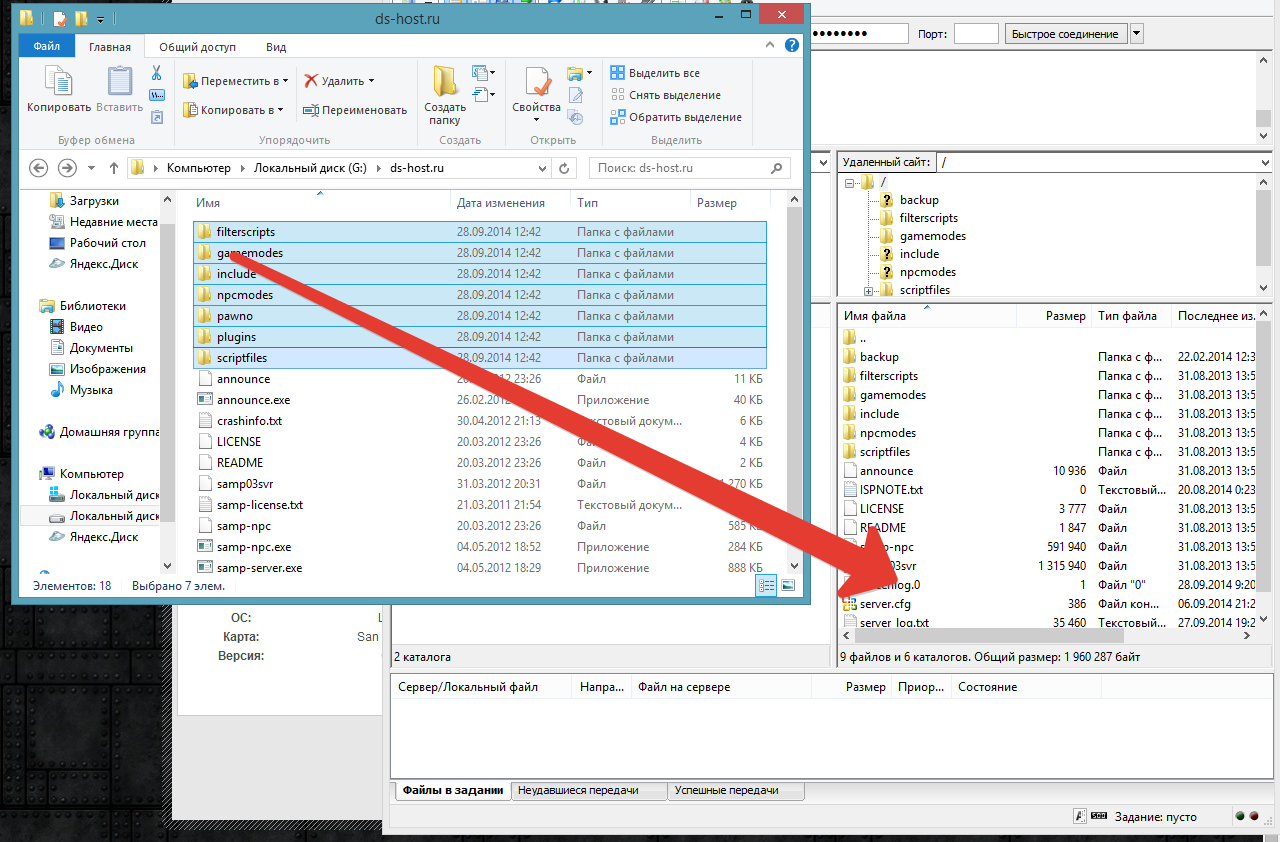Click Снять выделение in the ribbon
Image resolution: width=1280 pixels, height=842 pixels.
[x=665, y=95]
